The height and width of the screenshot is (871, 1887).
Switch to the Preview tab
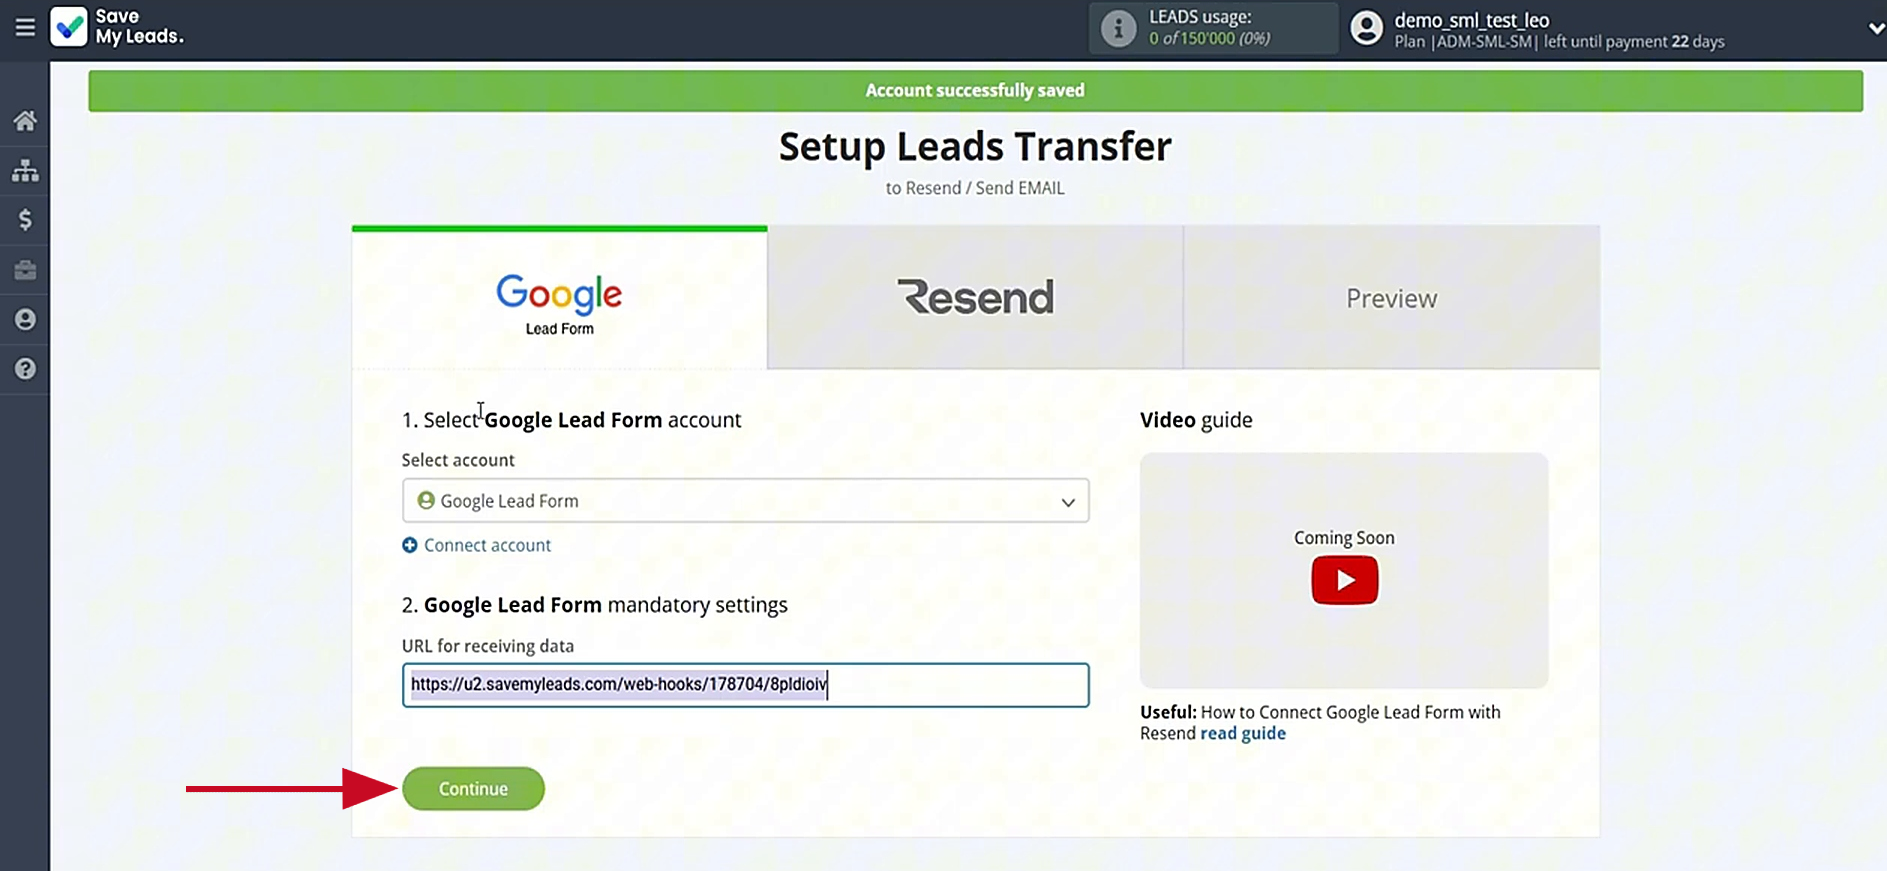pyautogui.click(x=1391, y=298)
